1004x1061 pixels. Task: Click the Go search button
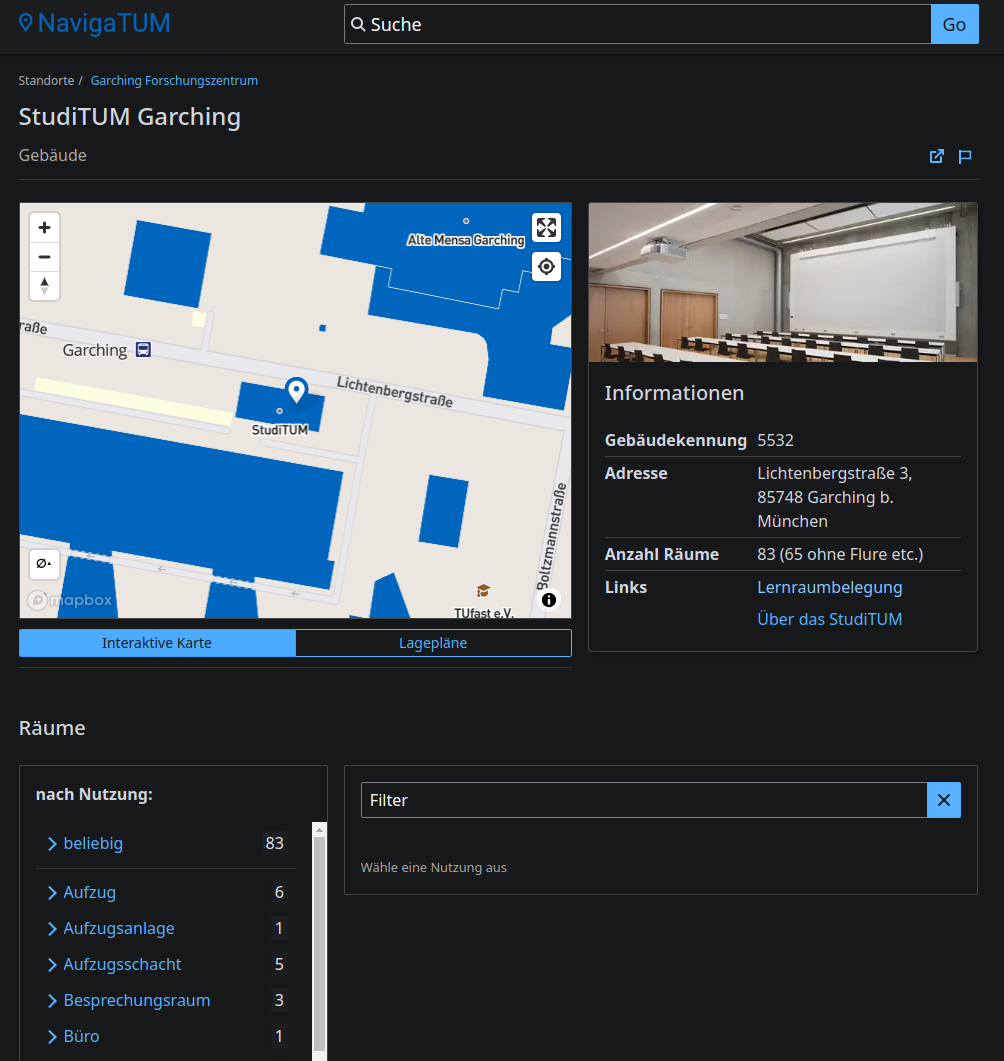click(x=954, y=24)
